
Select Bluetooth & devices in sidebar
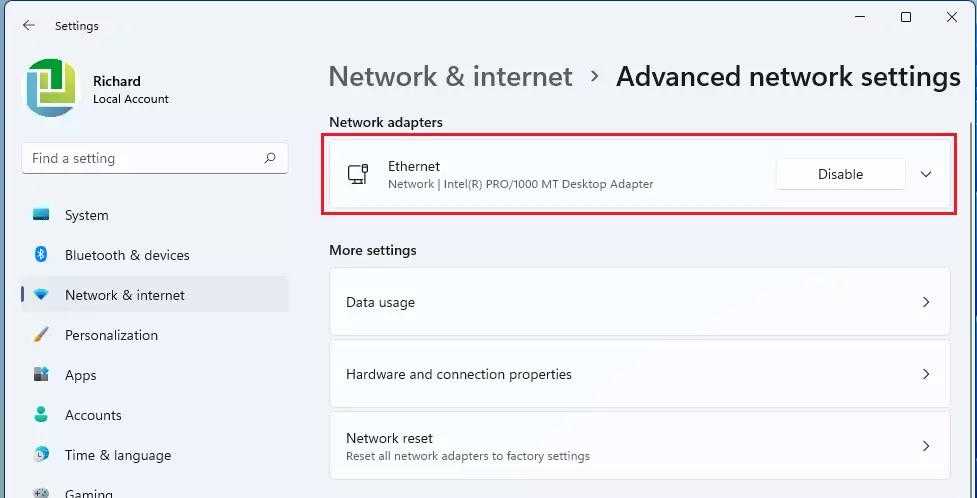(x=127, y=255)
